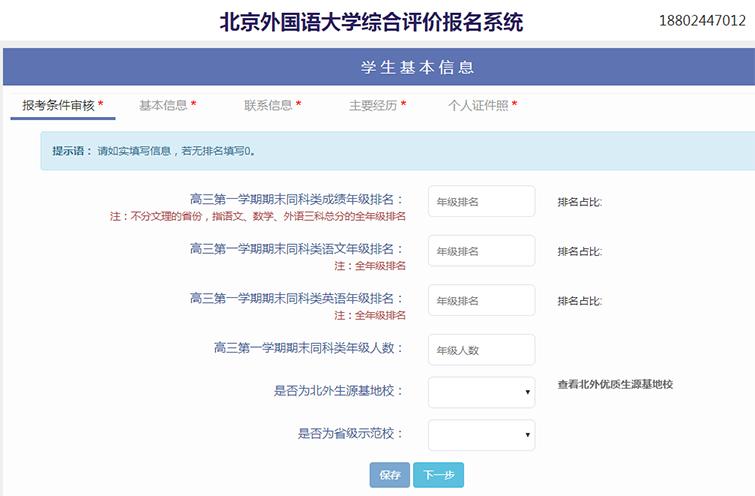Click the 年级人数 input field
The width and height of the screenshot is (755, 496).
(482, 350)
